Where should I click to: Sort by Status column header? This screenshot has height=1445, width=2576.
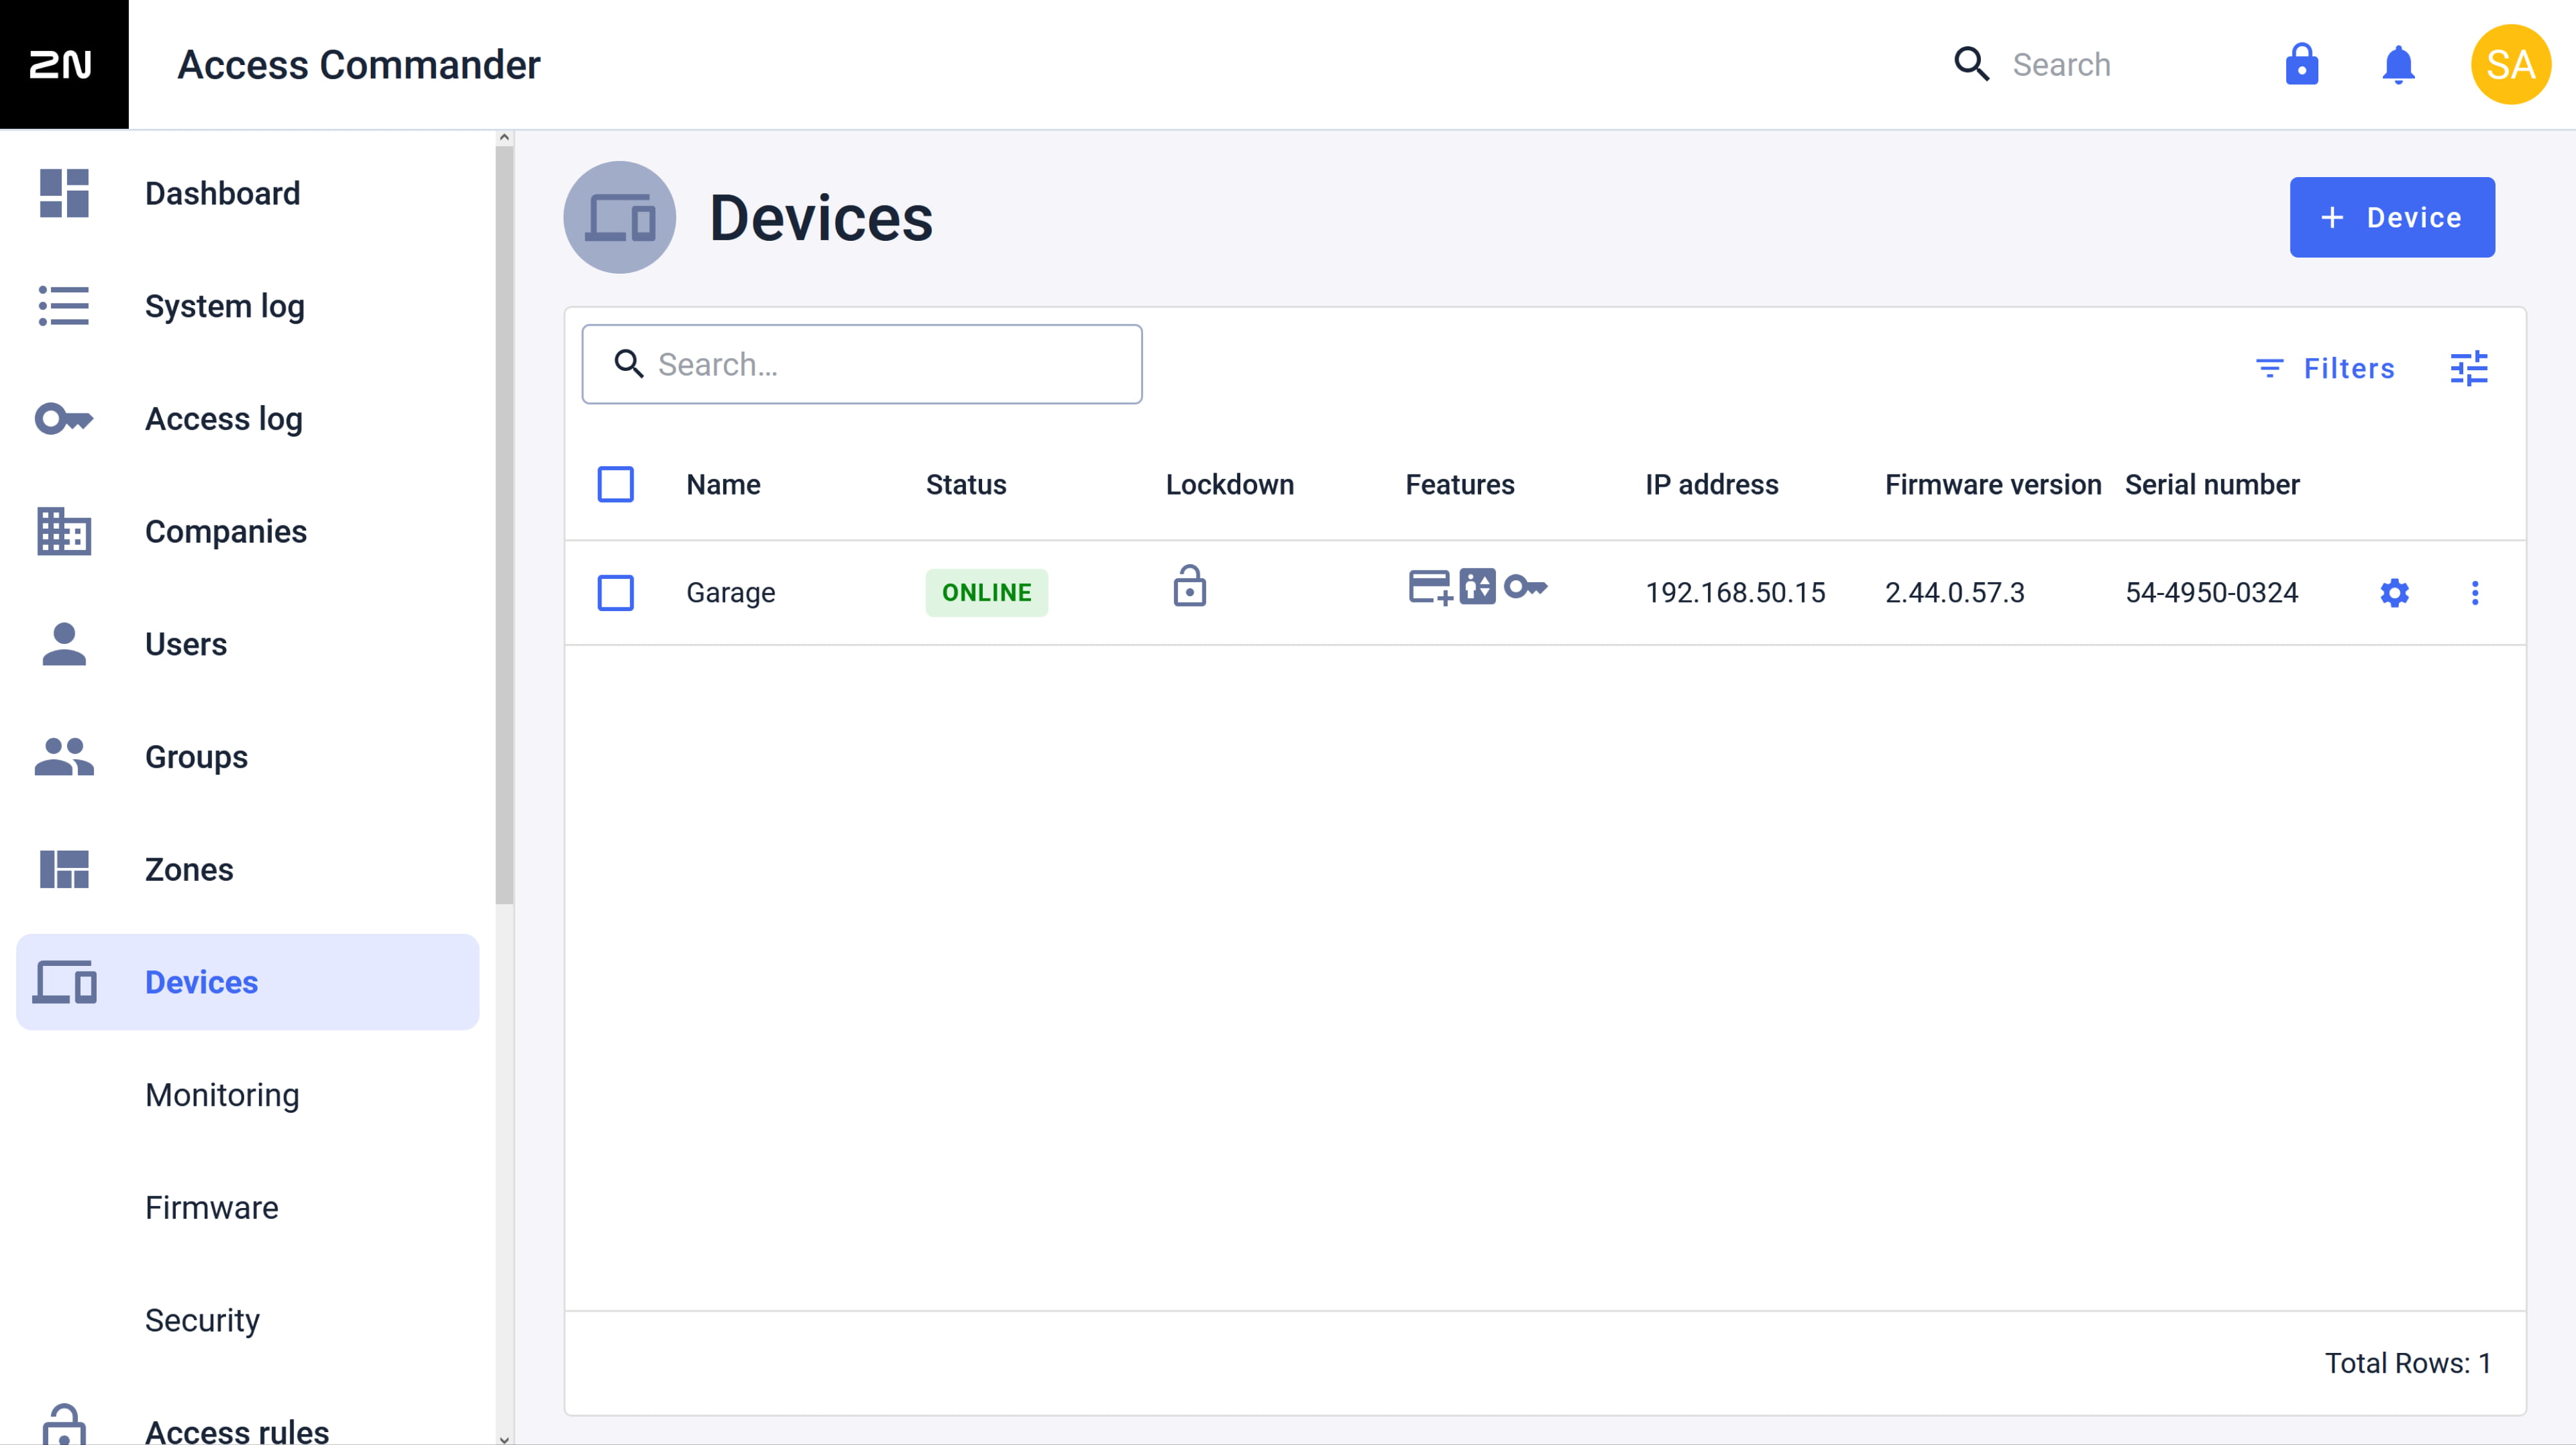(966, 484)
